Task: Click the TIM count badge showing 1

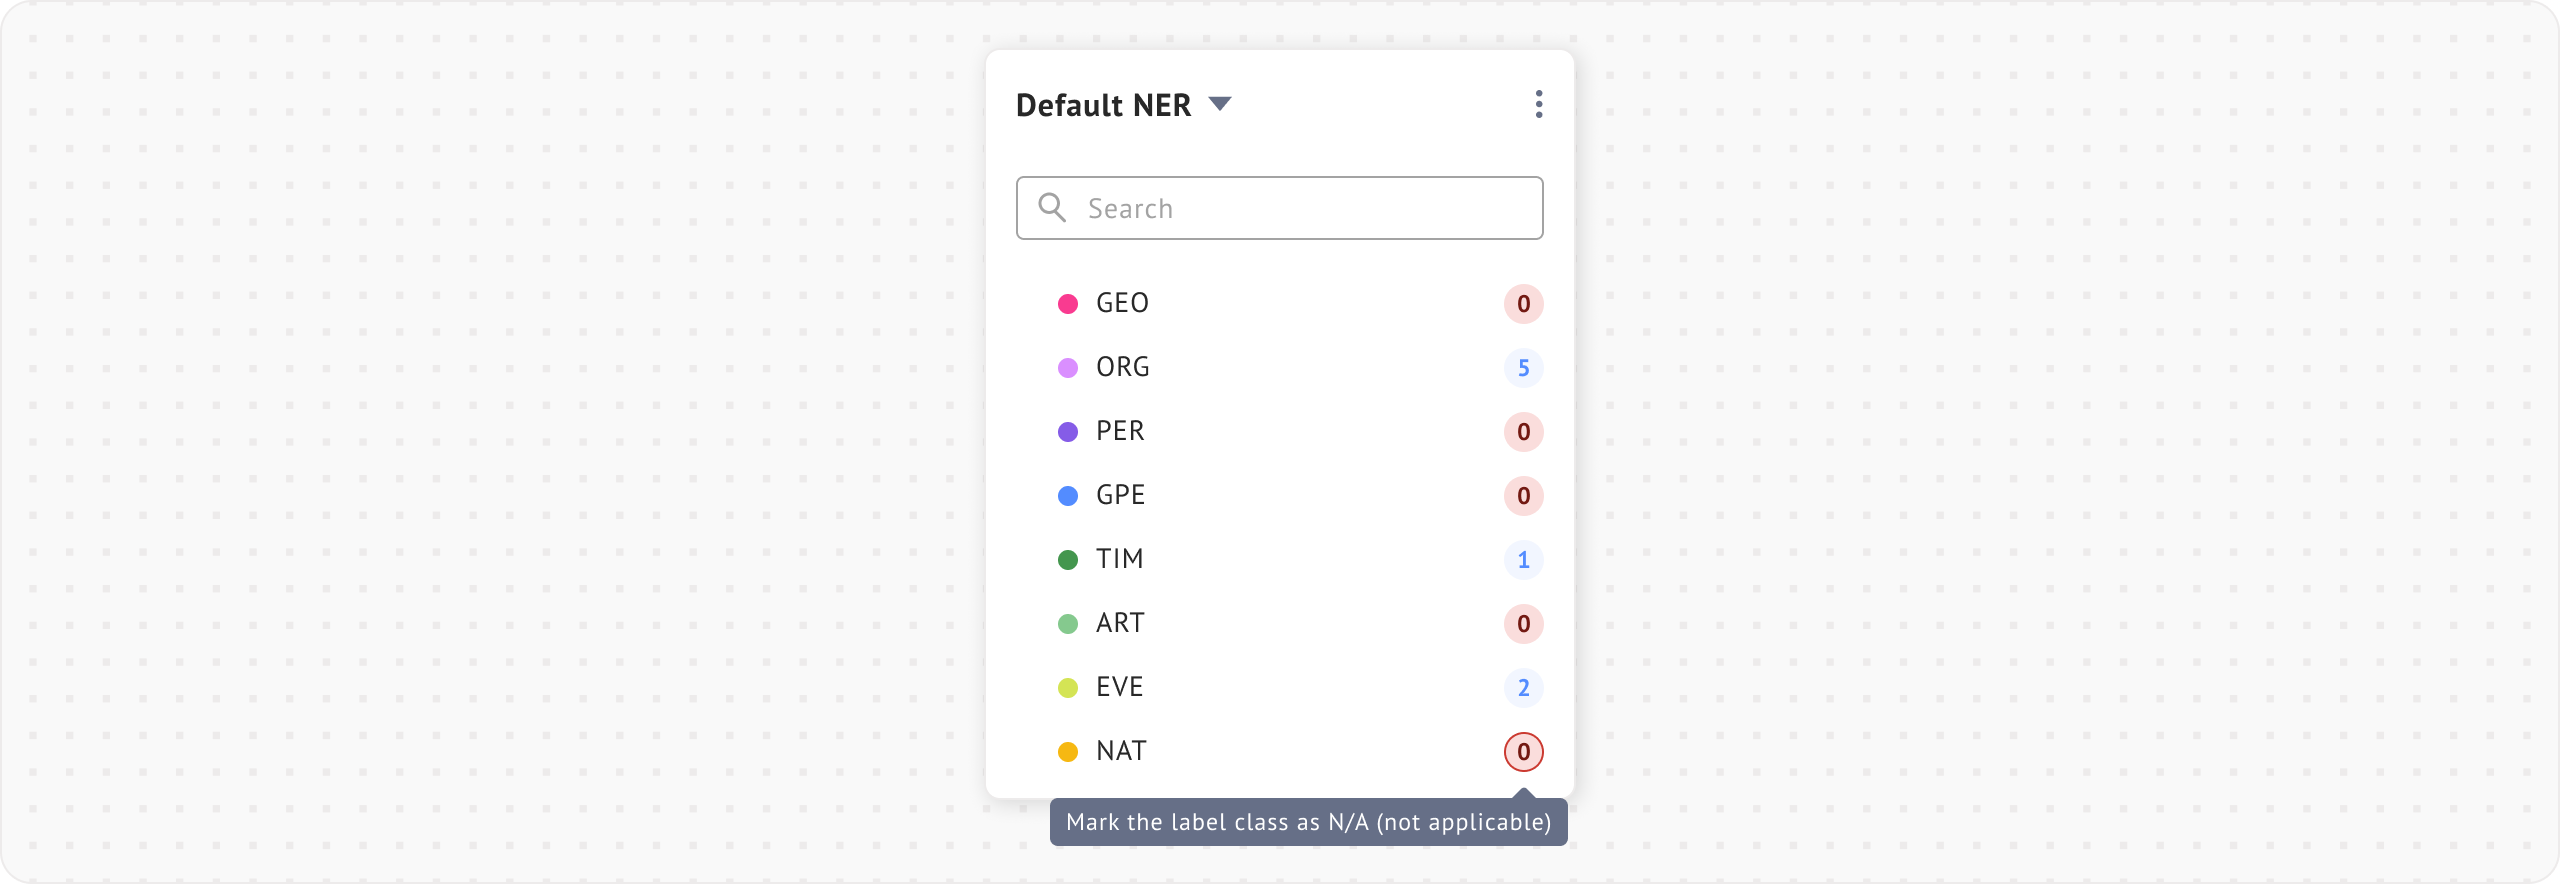Action: pos(1523,560)
